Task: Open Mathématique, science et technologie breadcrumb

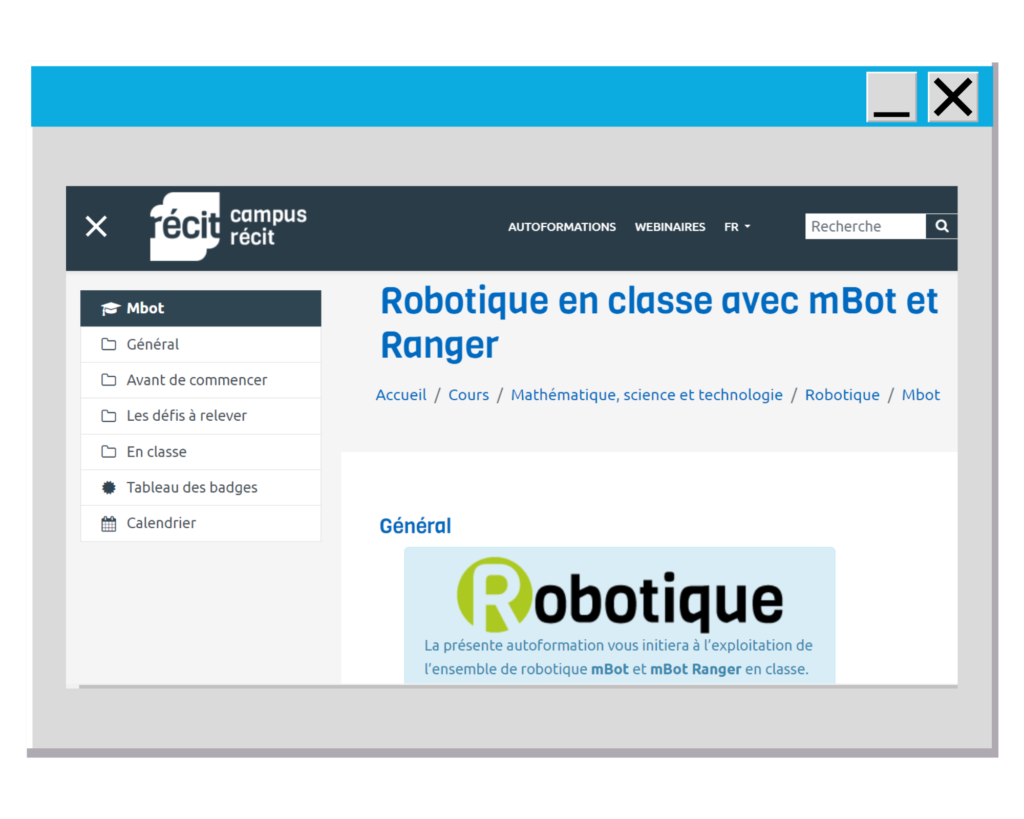Action: pyautogui.click(x=646, y=395)
